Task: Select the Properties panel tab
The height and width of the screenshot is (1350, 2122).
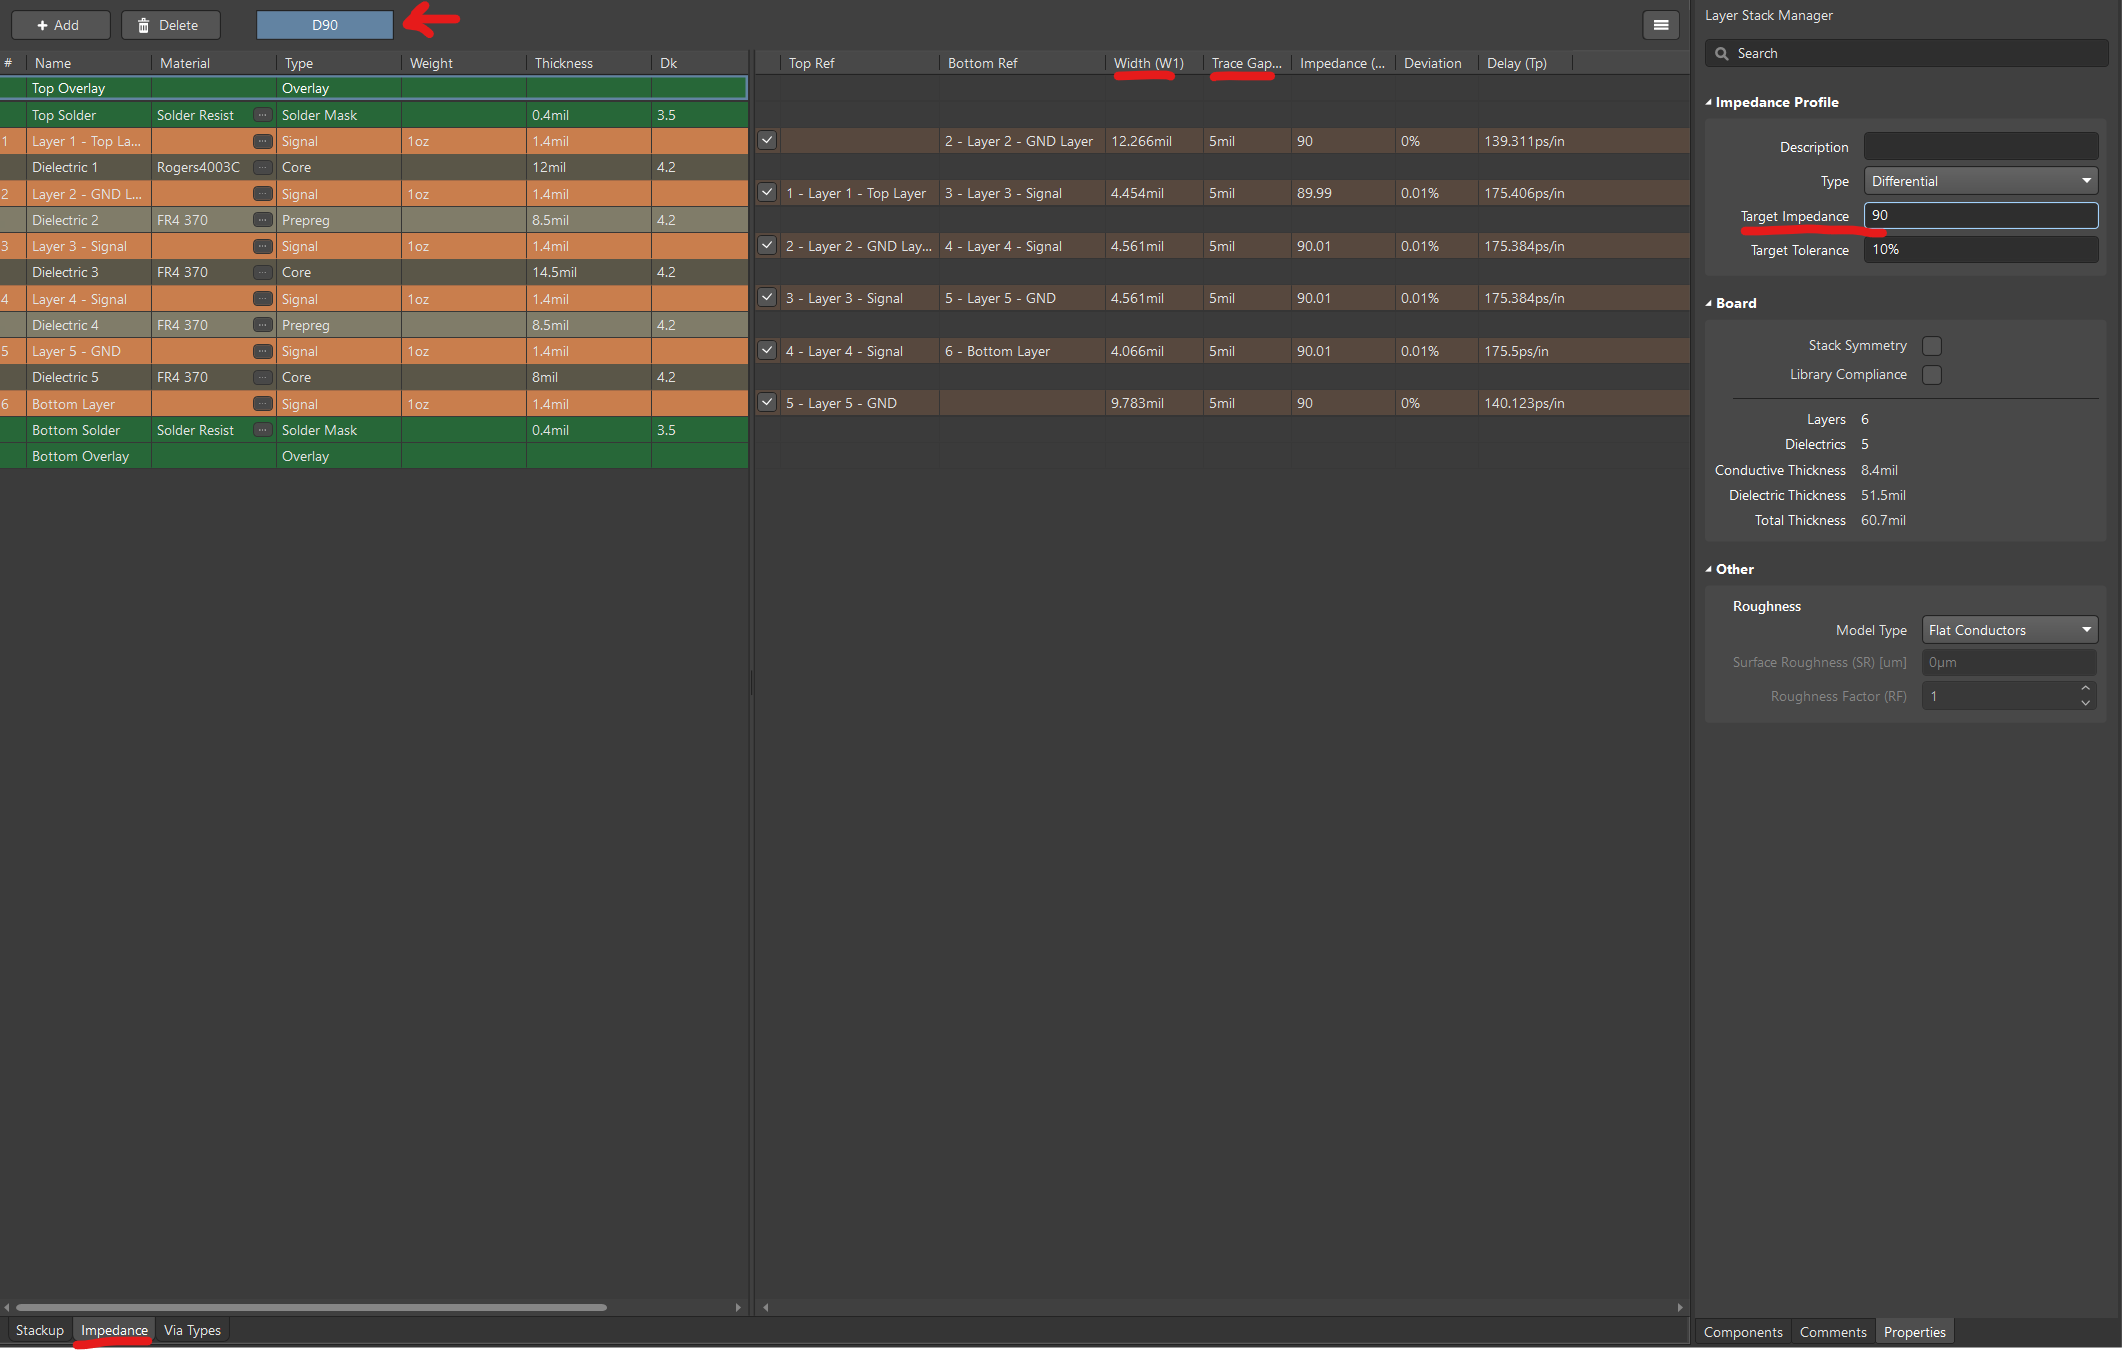Action: click(x=1914, y=1332)
